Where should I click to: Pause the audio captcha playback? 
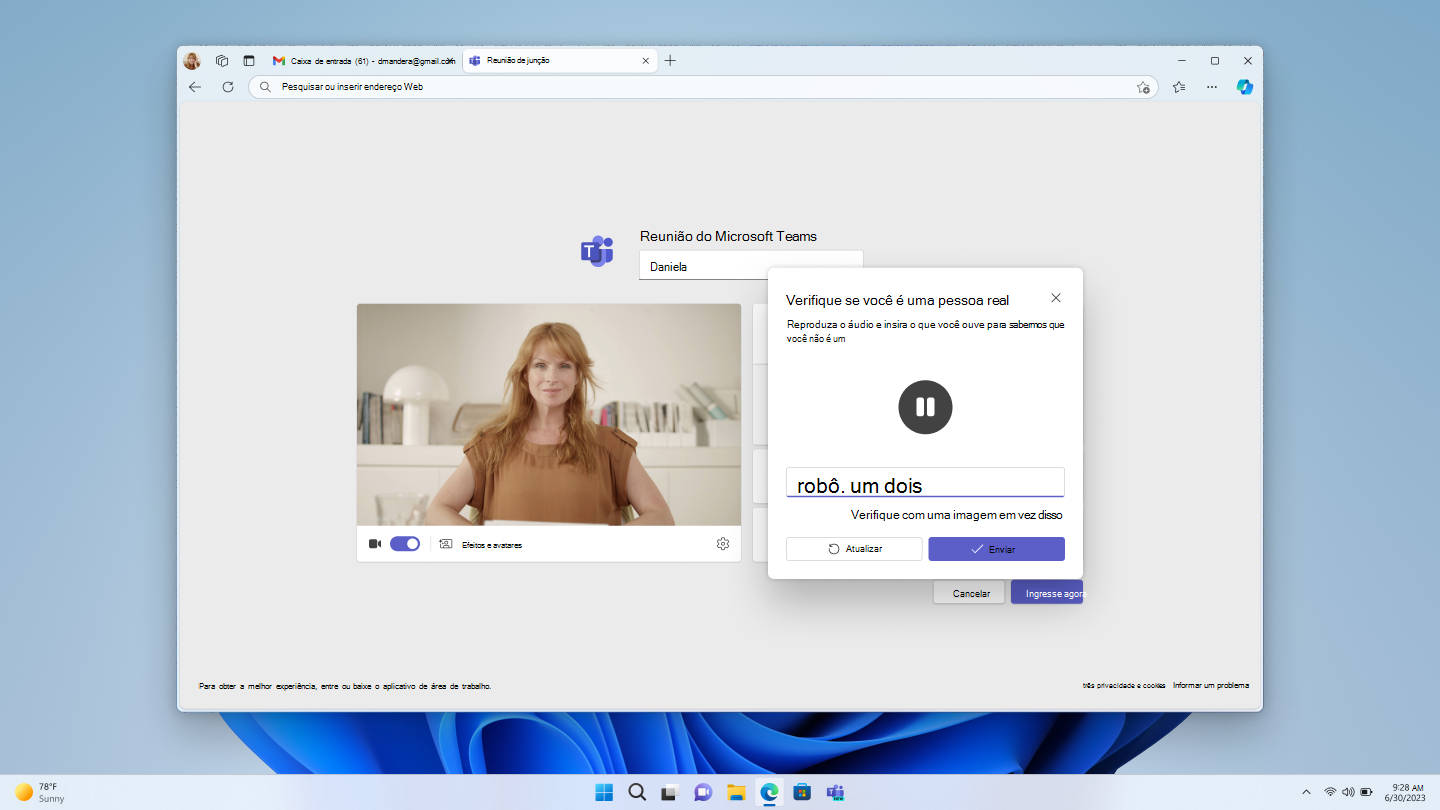click(x=925, y=407)
